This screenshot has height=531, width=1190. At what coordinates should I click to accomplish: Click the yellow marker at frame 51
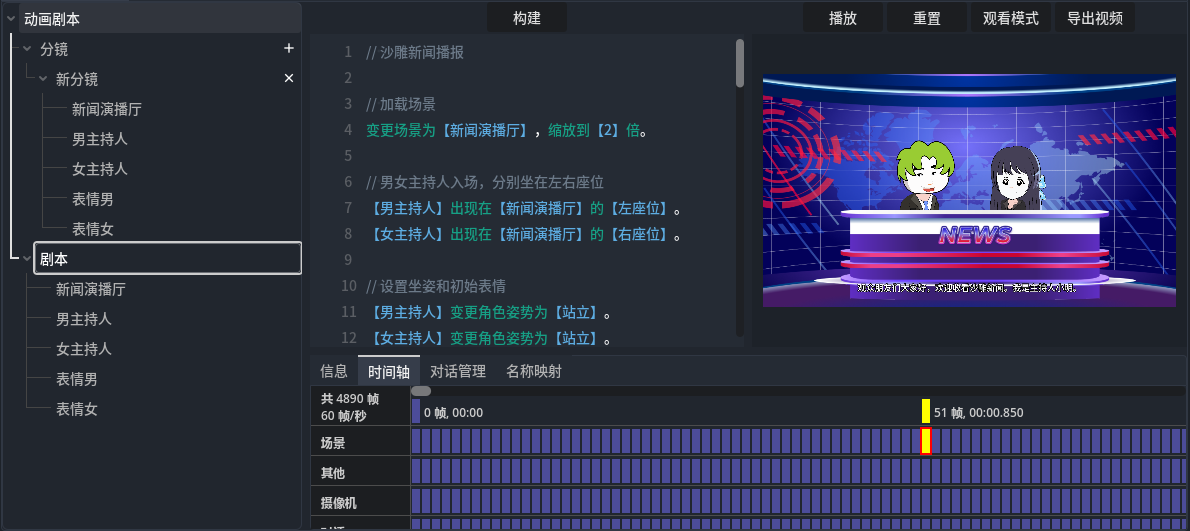click(926, 411)
